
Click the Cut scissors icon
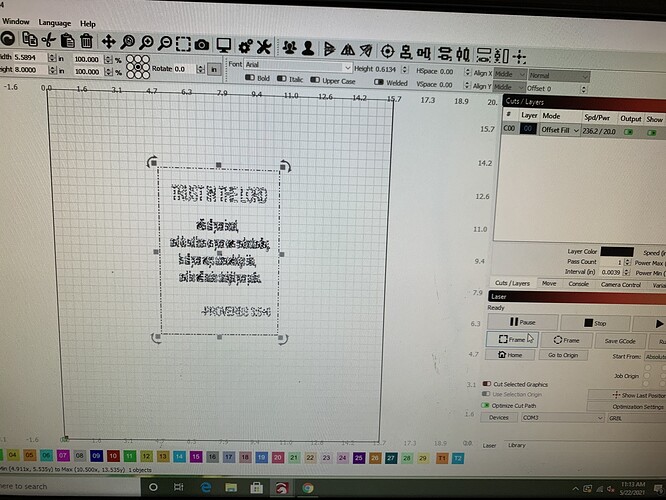point(49,40)
